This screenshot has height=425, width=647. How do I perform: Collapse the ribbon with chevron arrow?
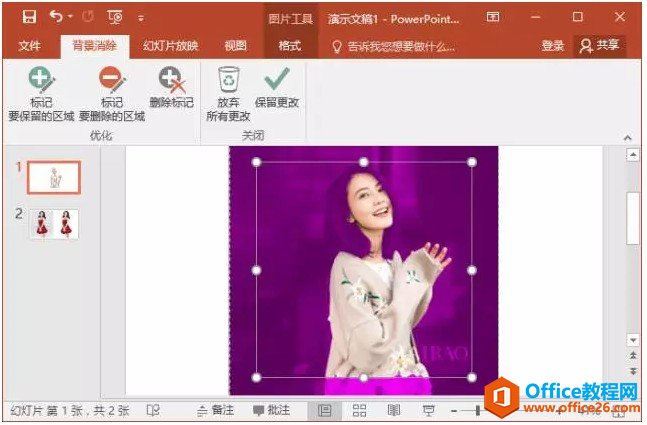[x=628, y=137]
